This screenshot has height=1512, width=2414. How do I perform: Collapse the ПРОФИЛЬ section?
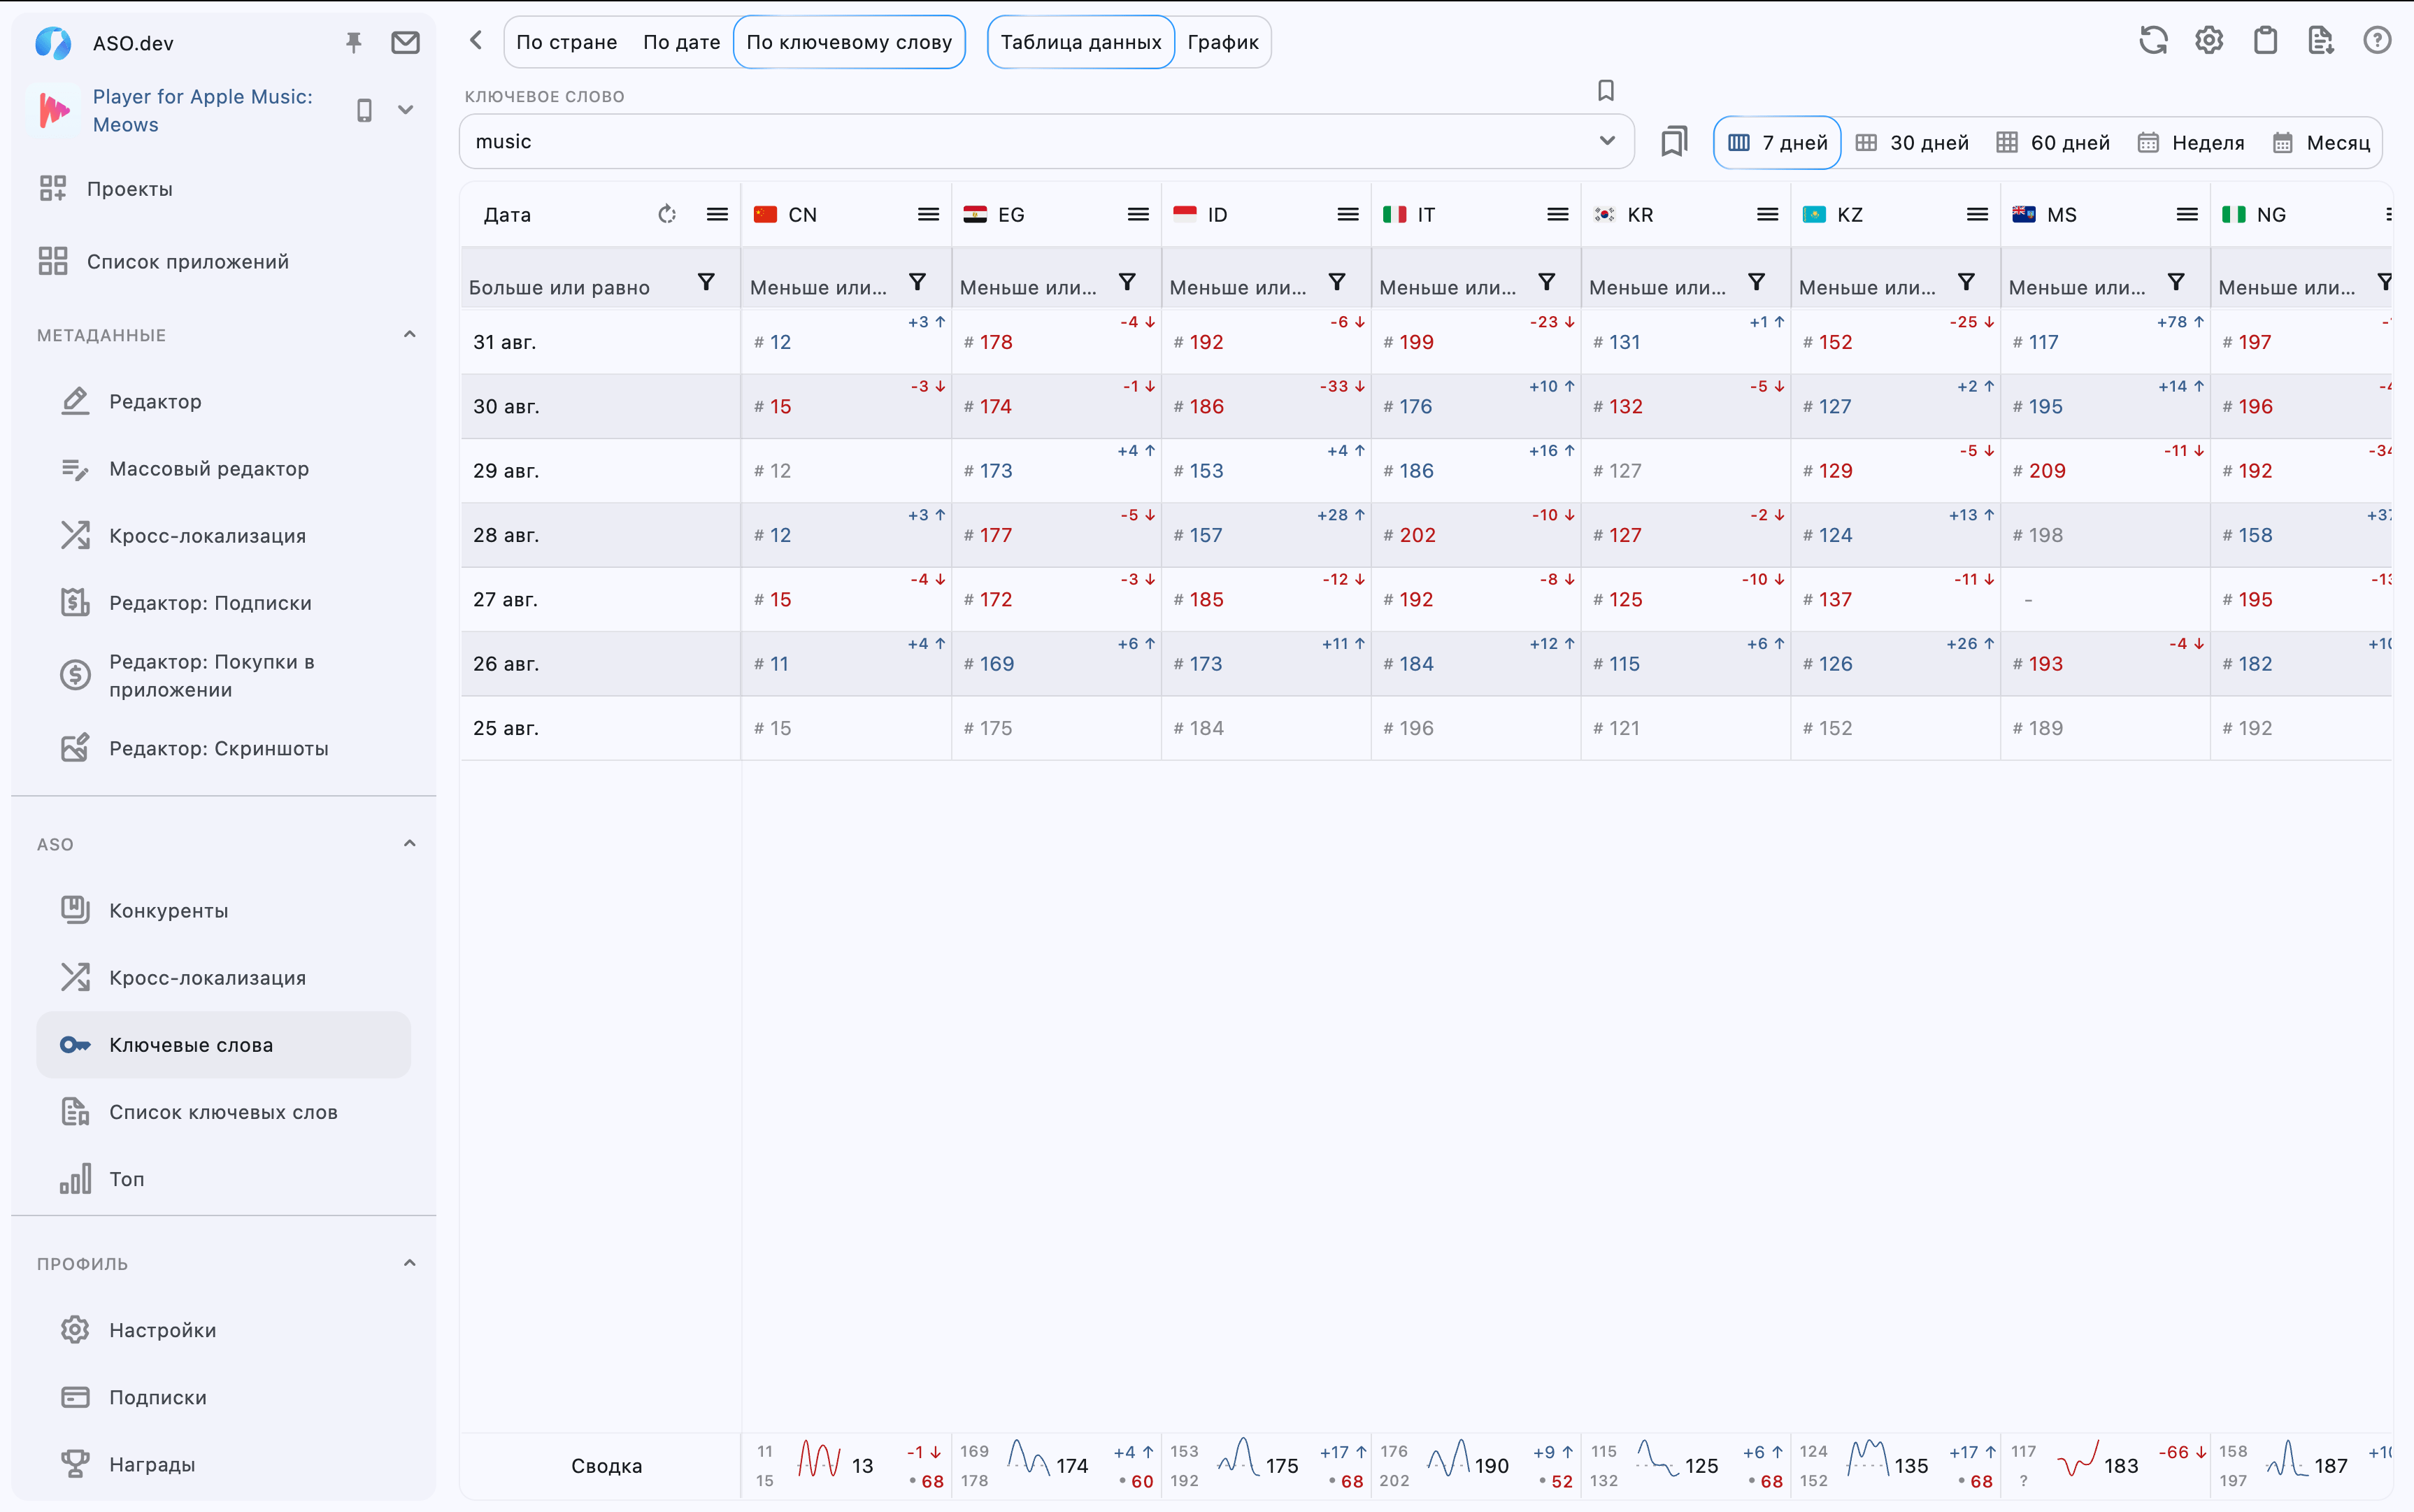click(x=409, y=1263)
